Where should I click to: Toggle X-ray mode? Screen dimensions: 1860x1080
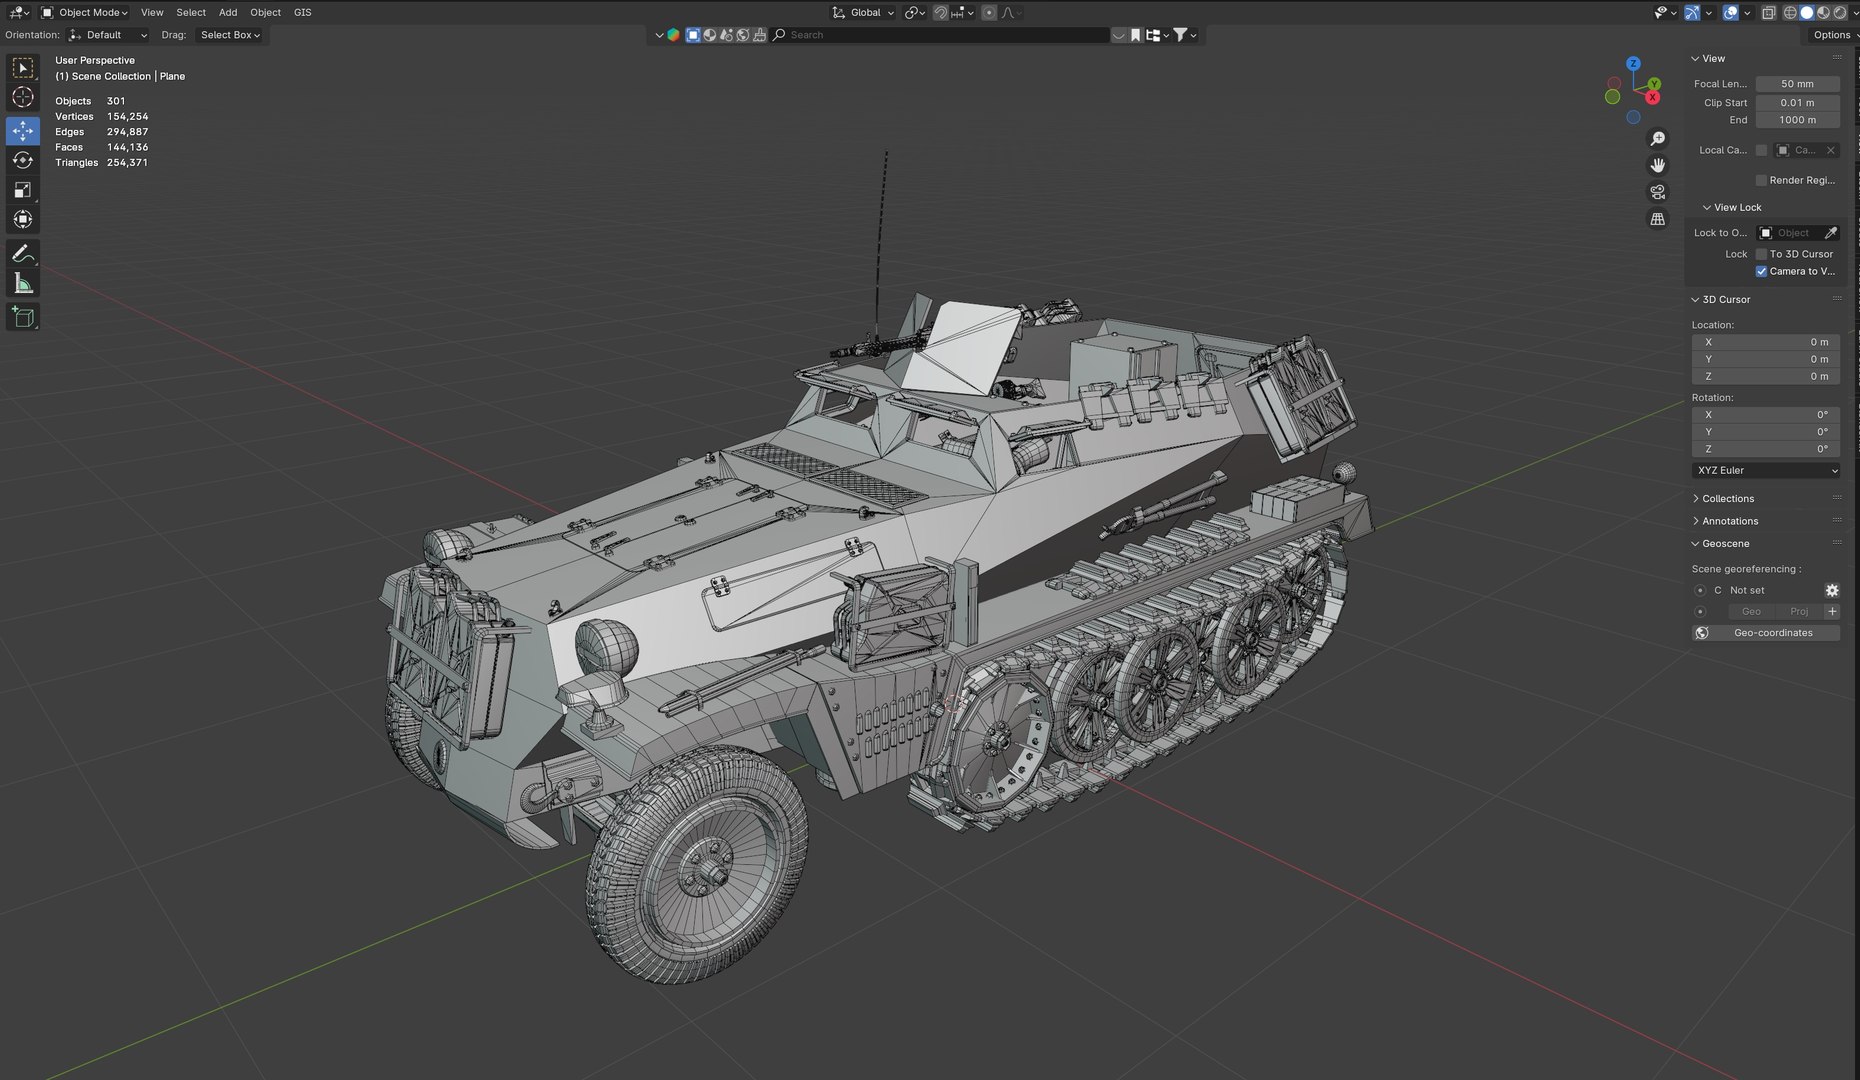pyautogui.click(x=1769, y=13)
